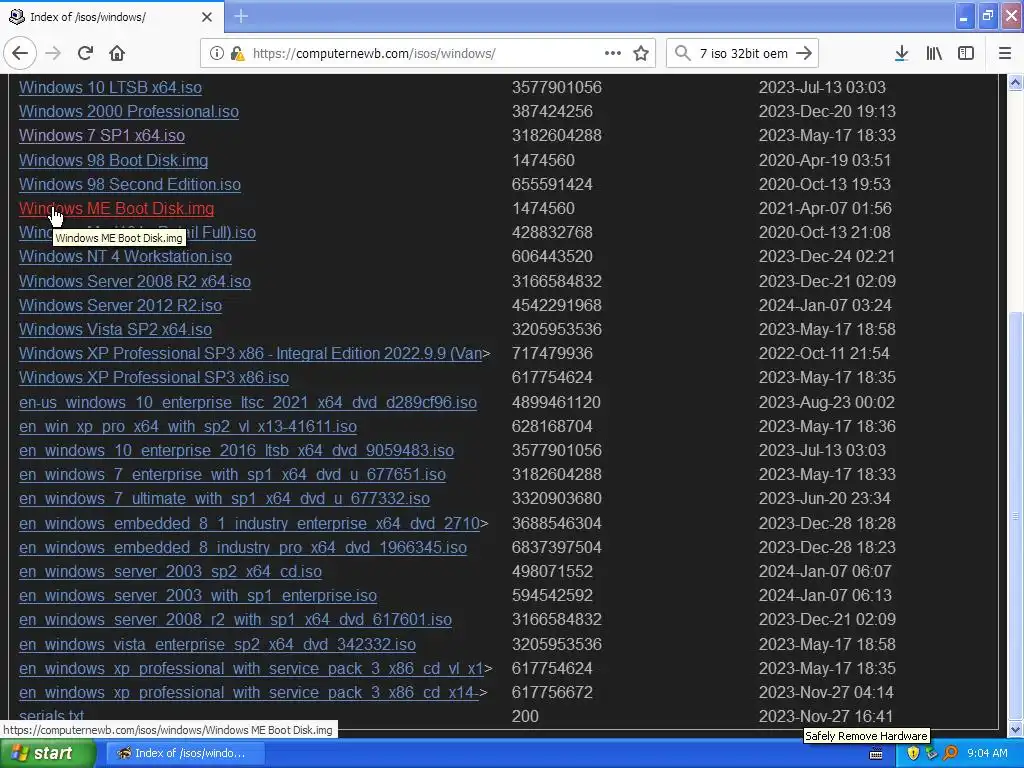Viewport: 1024px width, 768px height.
Task: Download Windows 2000 Professional.iso
Action: tap(129, 112)
